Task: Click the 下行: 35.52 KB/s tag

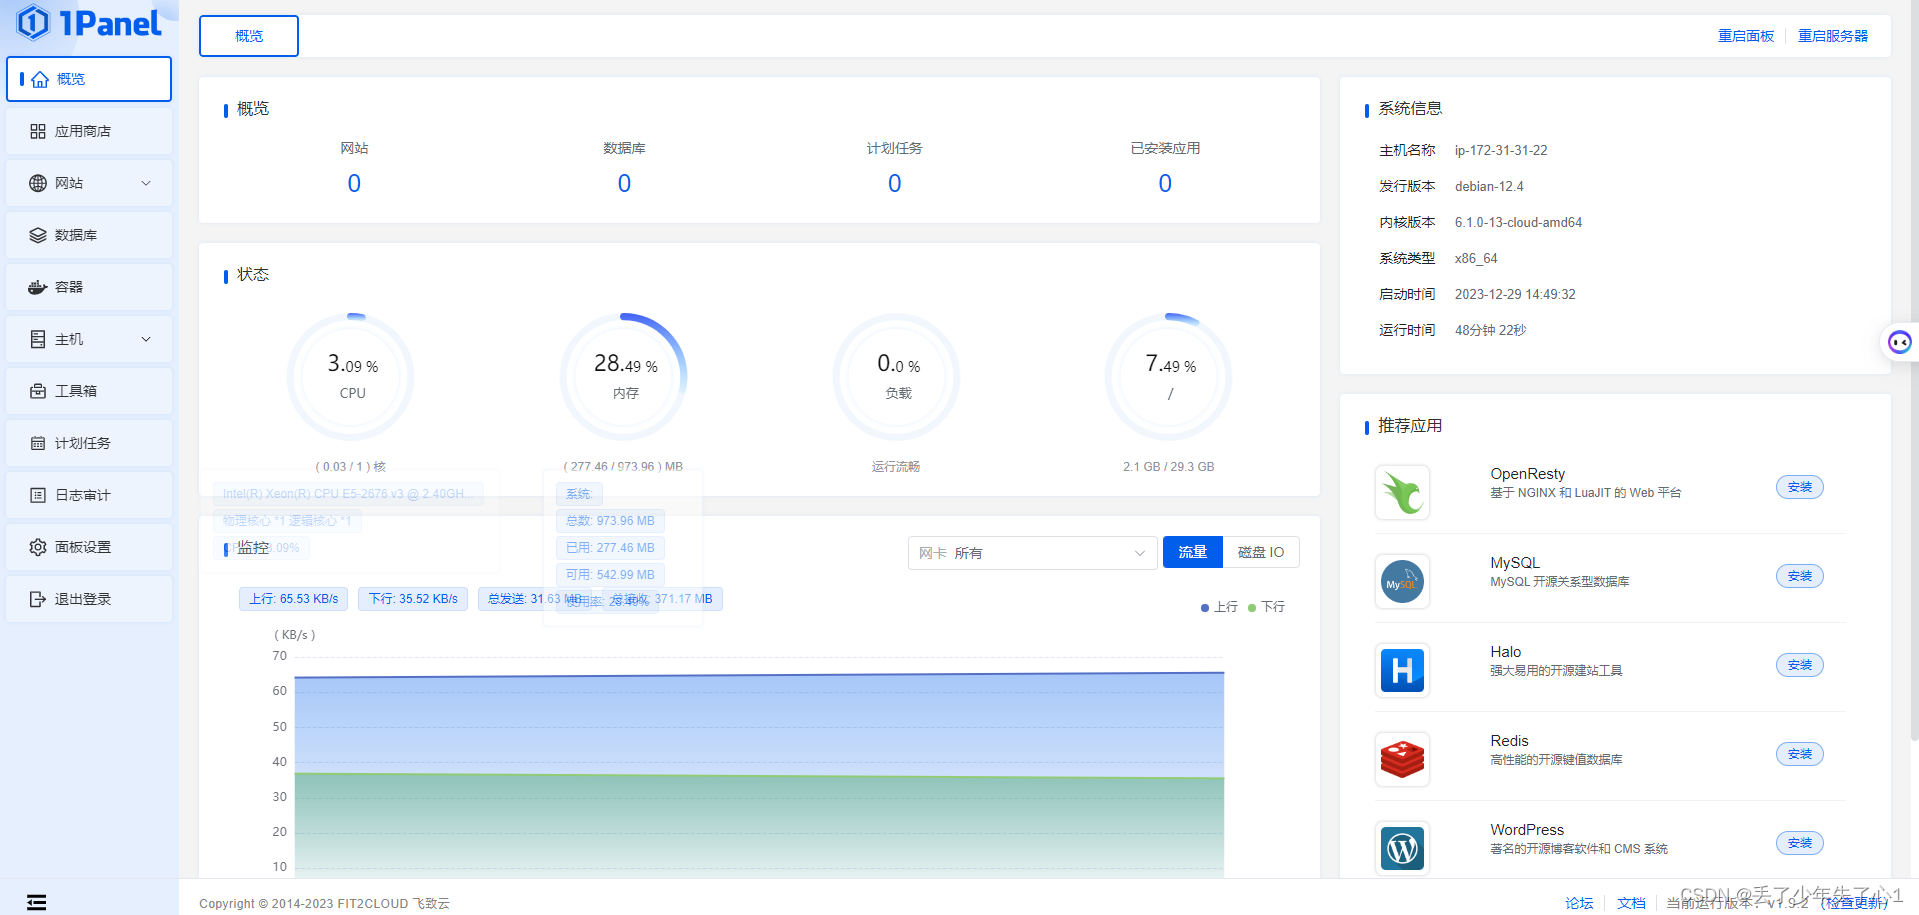Action: coord(413,600)
